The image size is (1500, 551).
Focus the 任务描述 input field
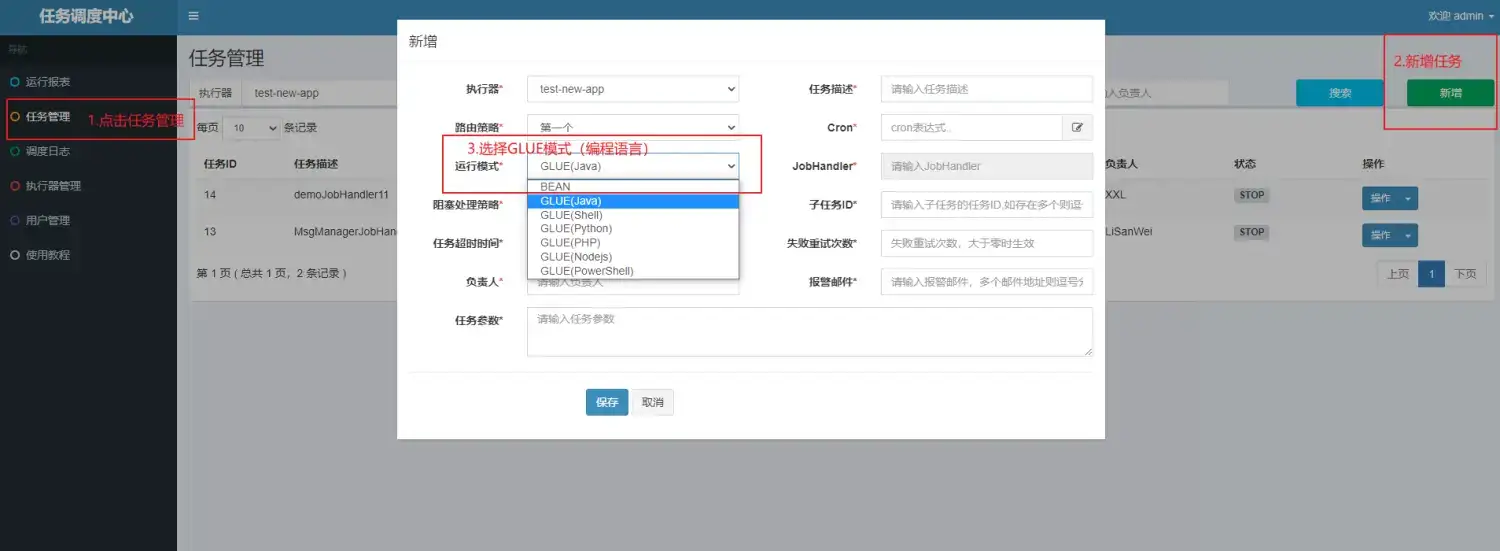[x=987, y=89]
